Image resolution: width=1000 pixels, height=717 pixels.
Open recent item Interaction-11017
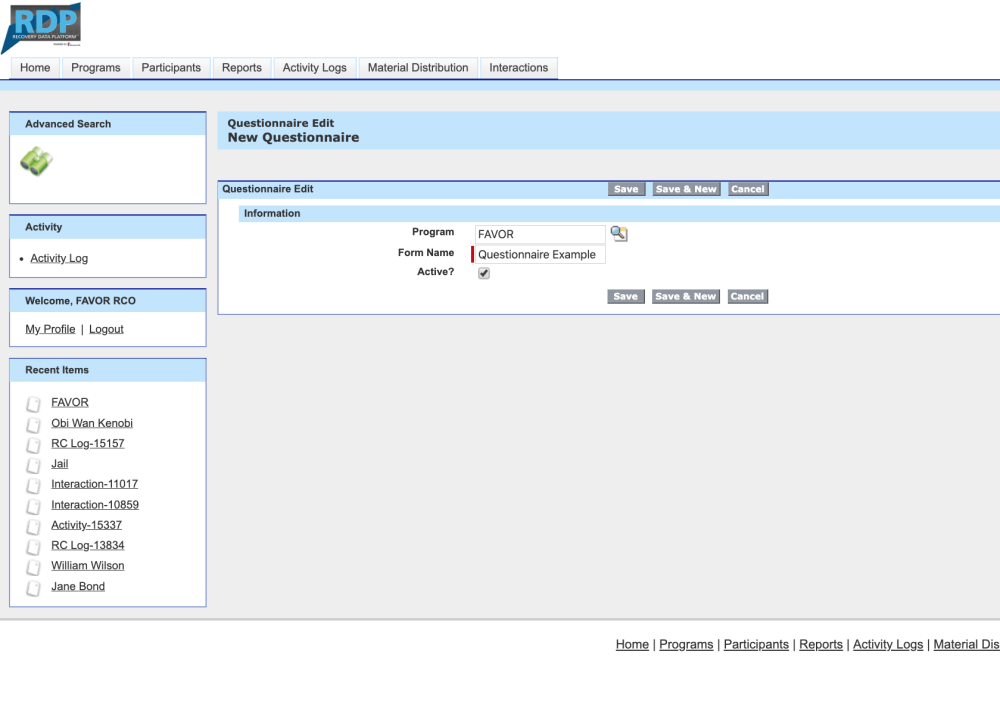click(94, 484)
